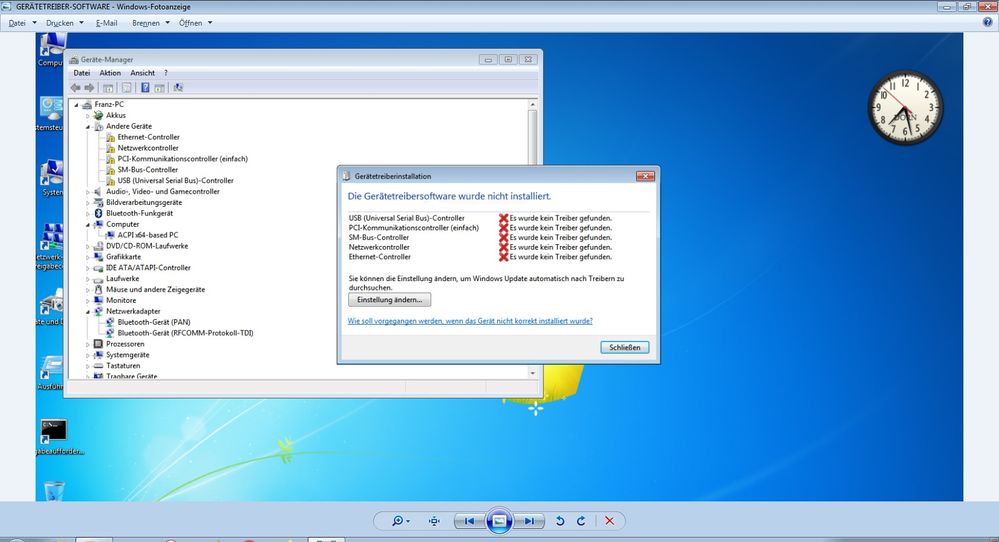Select USB (Universal Serial Bus)-Controller tree entry
This screenshot has width=999, height=542.
[x=175, y=180]
